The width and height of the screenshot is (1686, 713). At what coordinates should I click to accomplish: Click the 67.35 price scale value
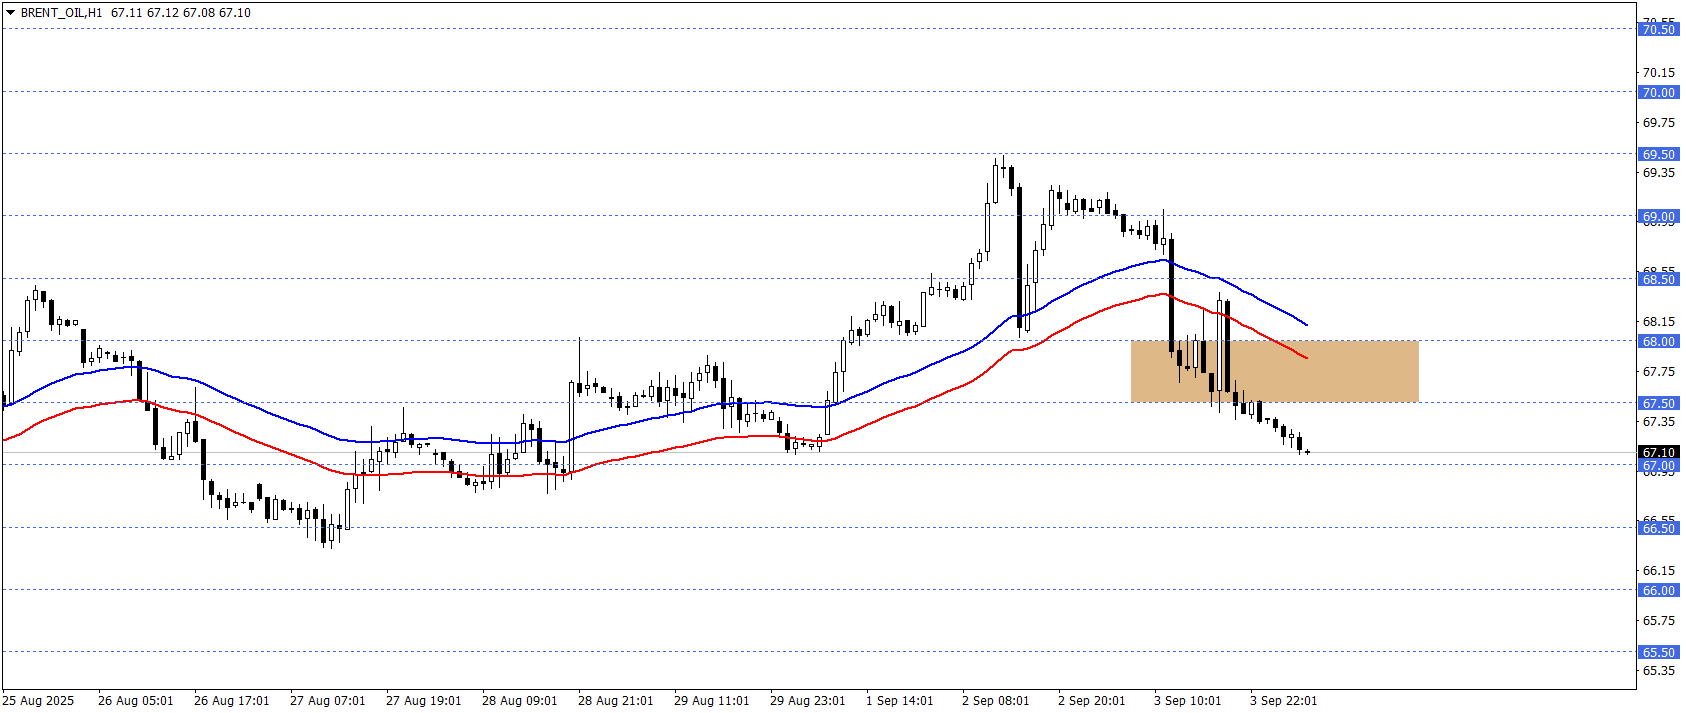[1659, 422]
